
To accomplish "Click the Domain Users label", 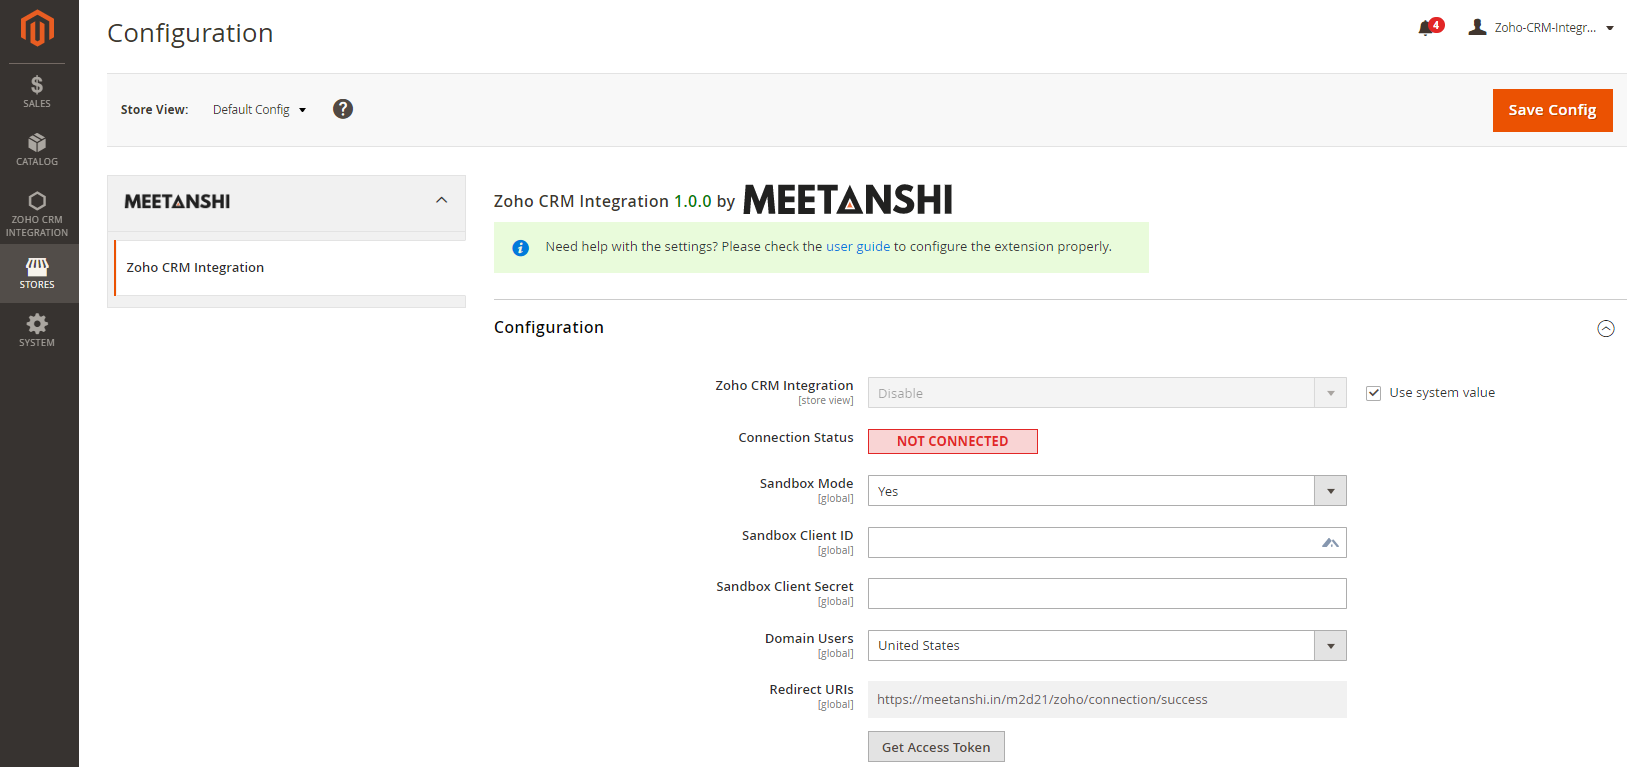I will pyautogui.click(x=809, y=639).
